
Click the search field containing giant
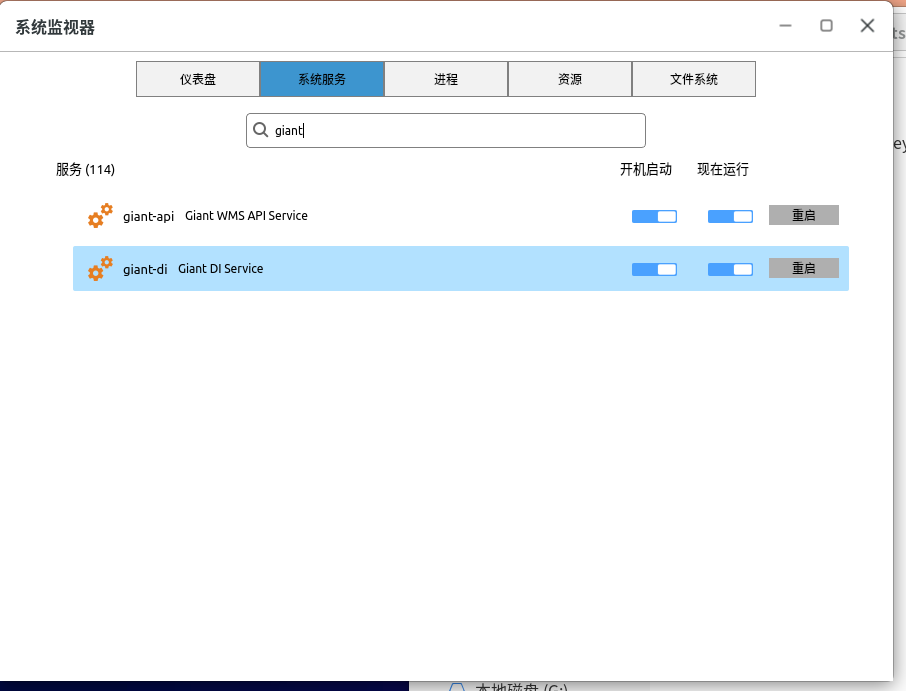tap(445, 131)
